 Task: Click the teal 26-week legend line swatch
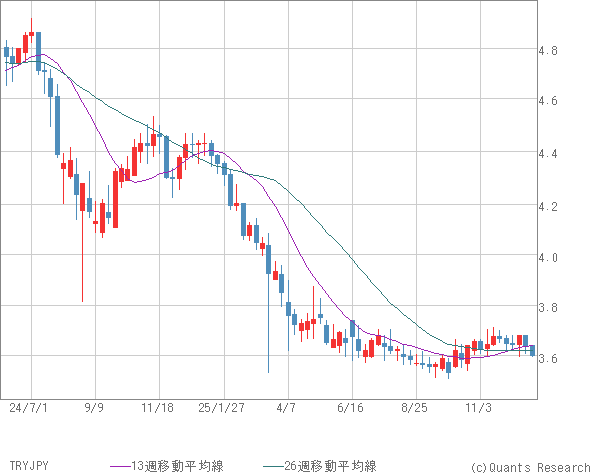(273, 466)
